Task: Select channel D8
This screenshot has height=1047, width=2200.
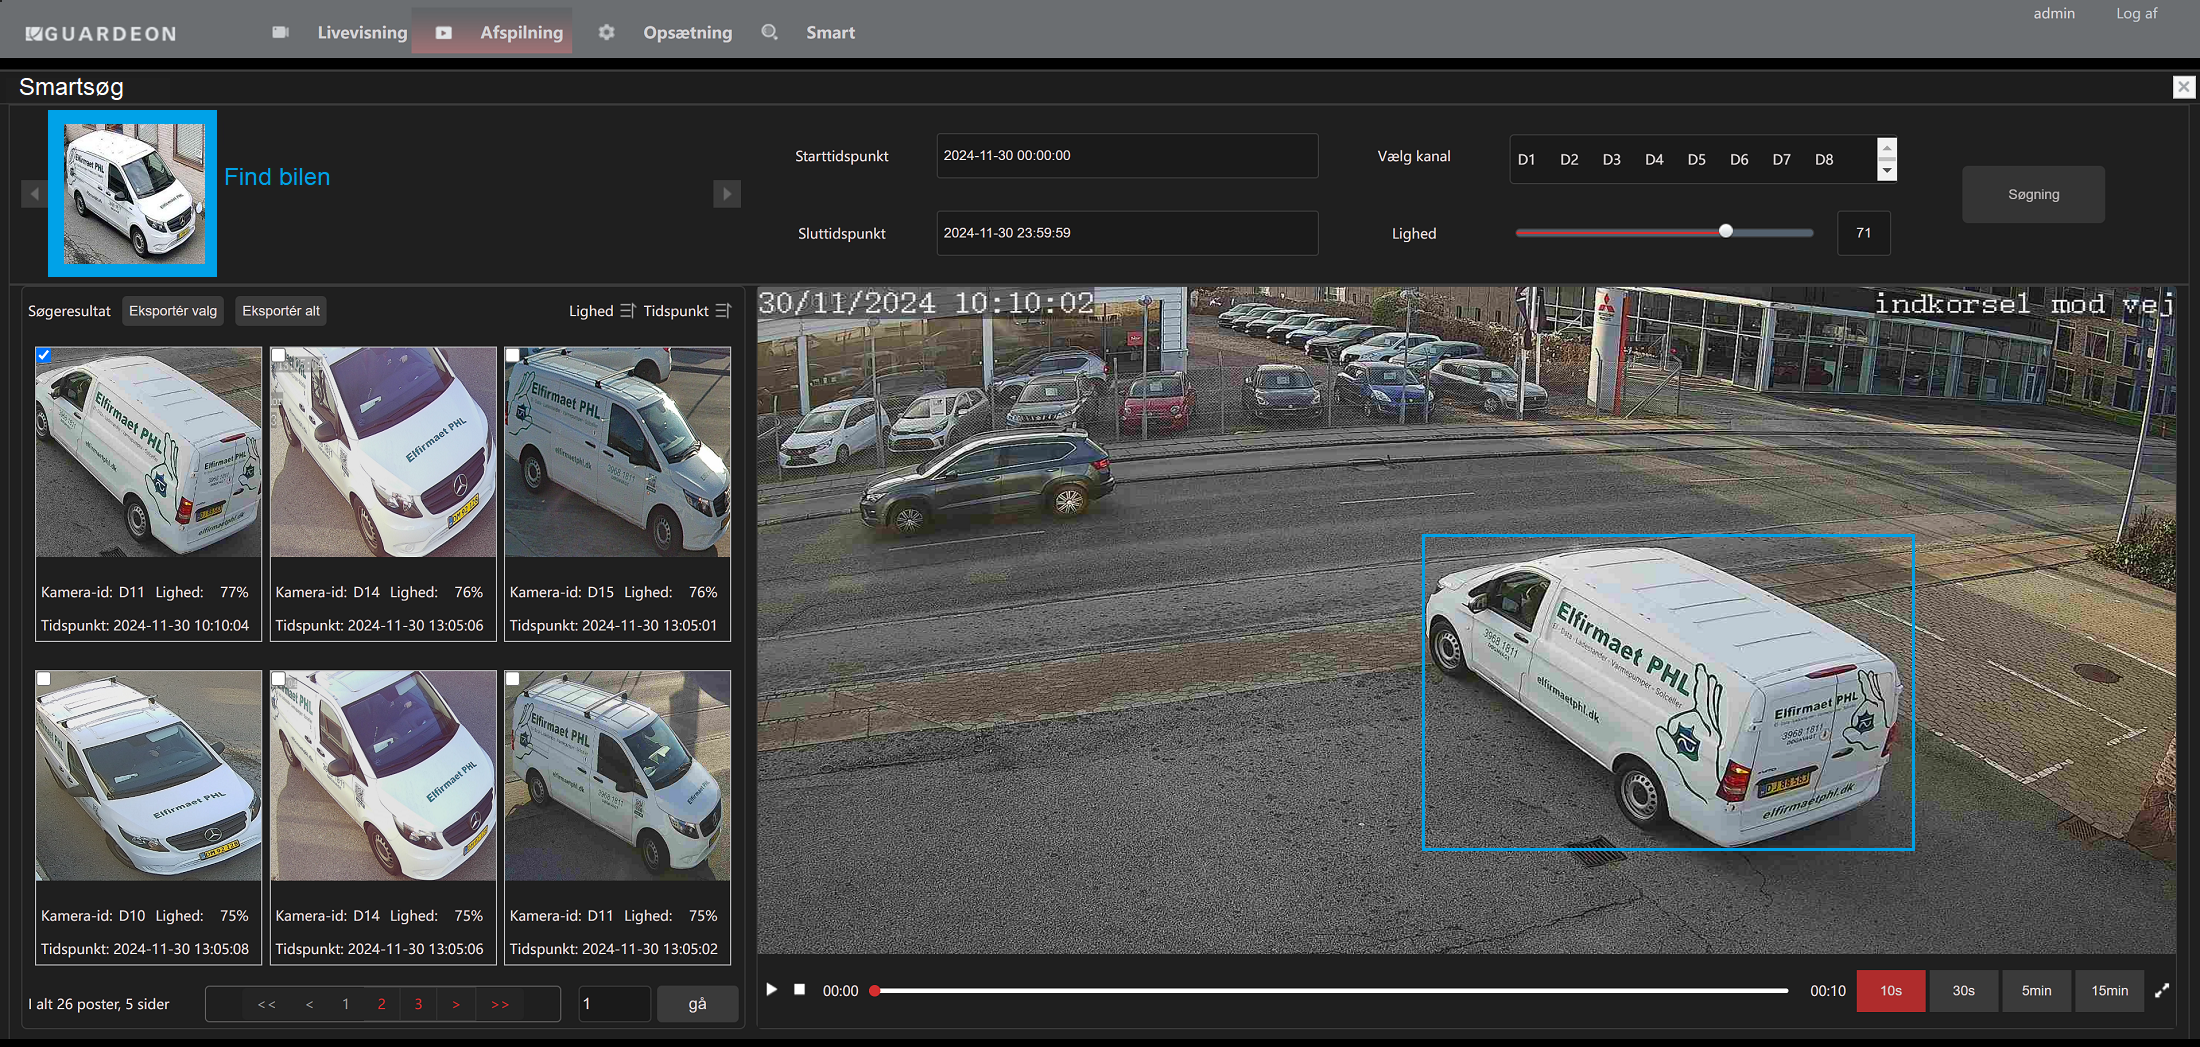Action: (1824, 159)
